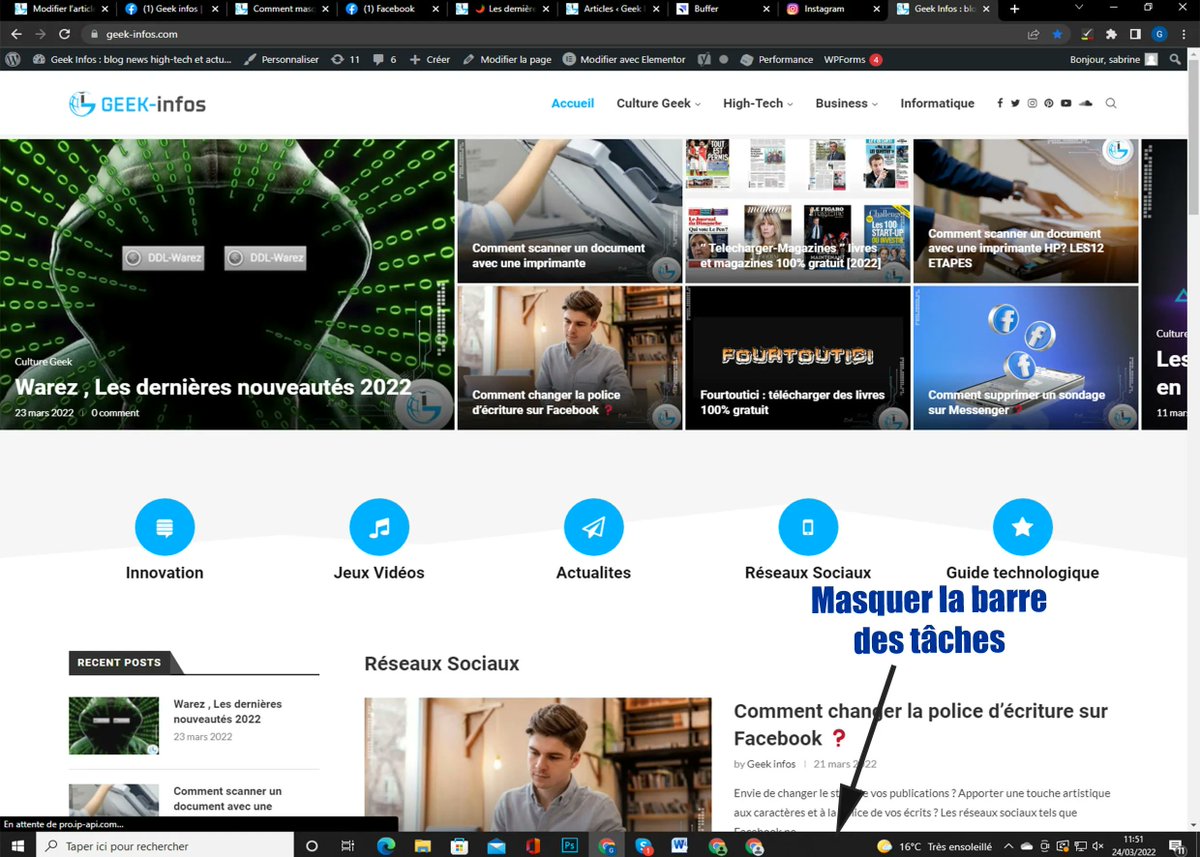This screenshot has width=1200, height=857.
Task: Expand the Business navigation dropdown
Action: [845, 103]
